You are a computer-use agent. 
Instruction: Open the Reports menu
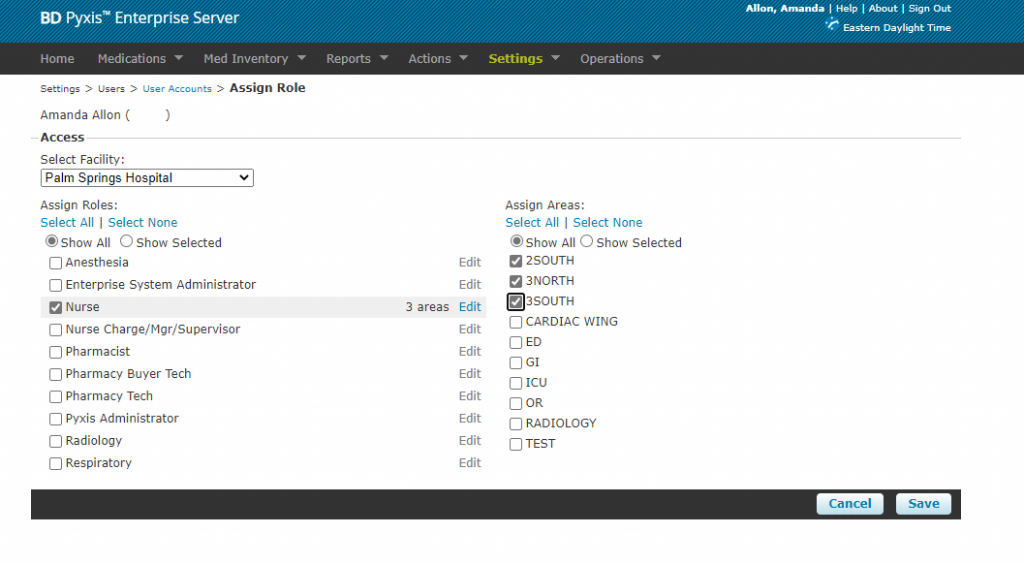[356, 59]
